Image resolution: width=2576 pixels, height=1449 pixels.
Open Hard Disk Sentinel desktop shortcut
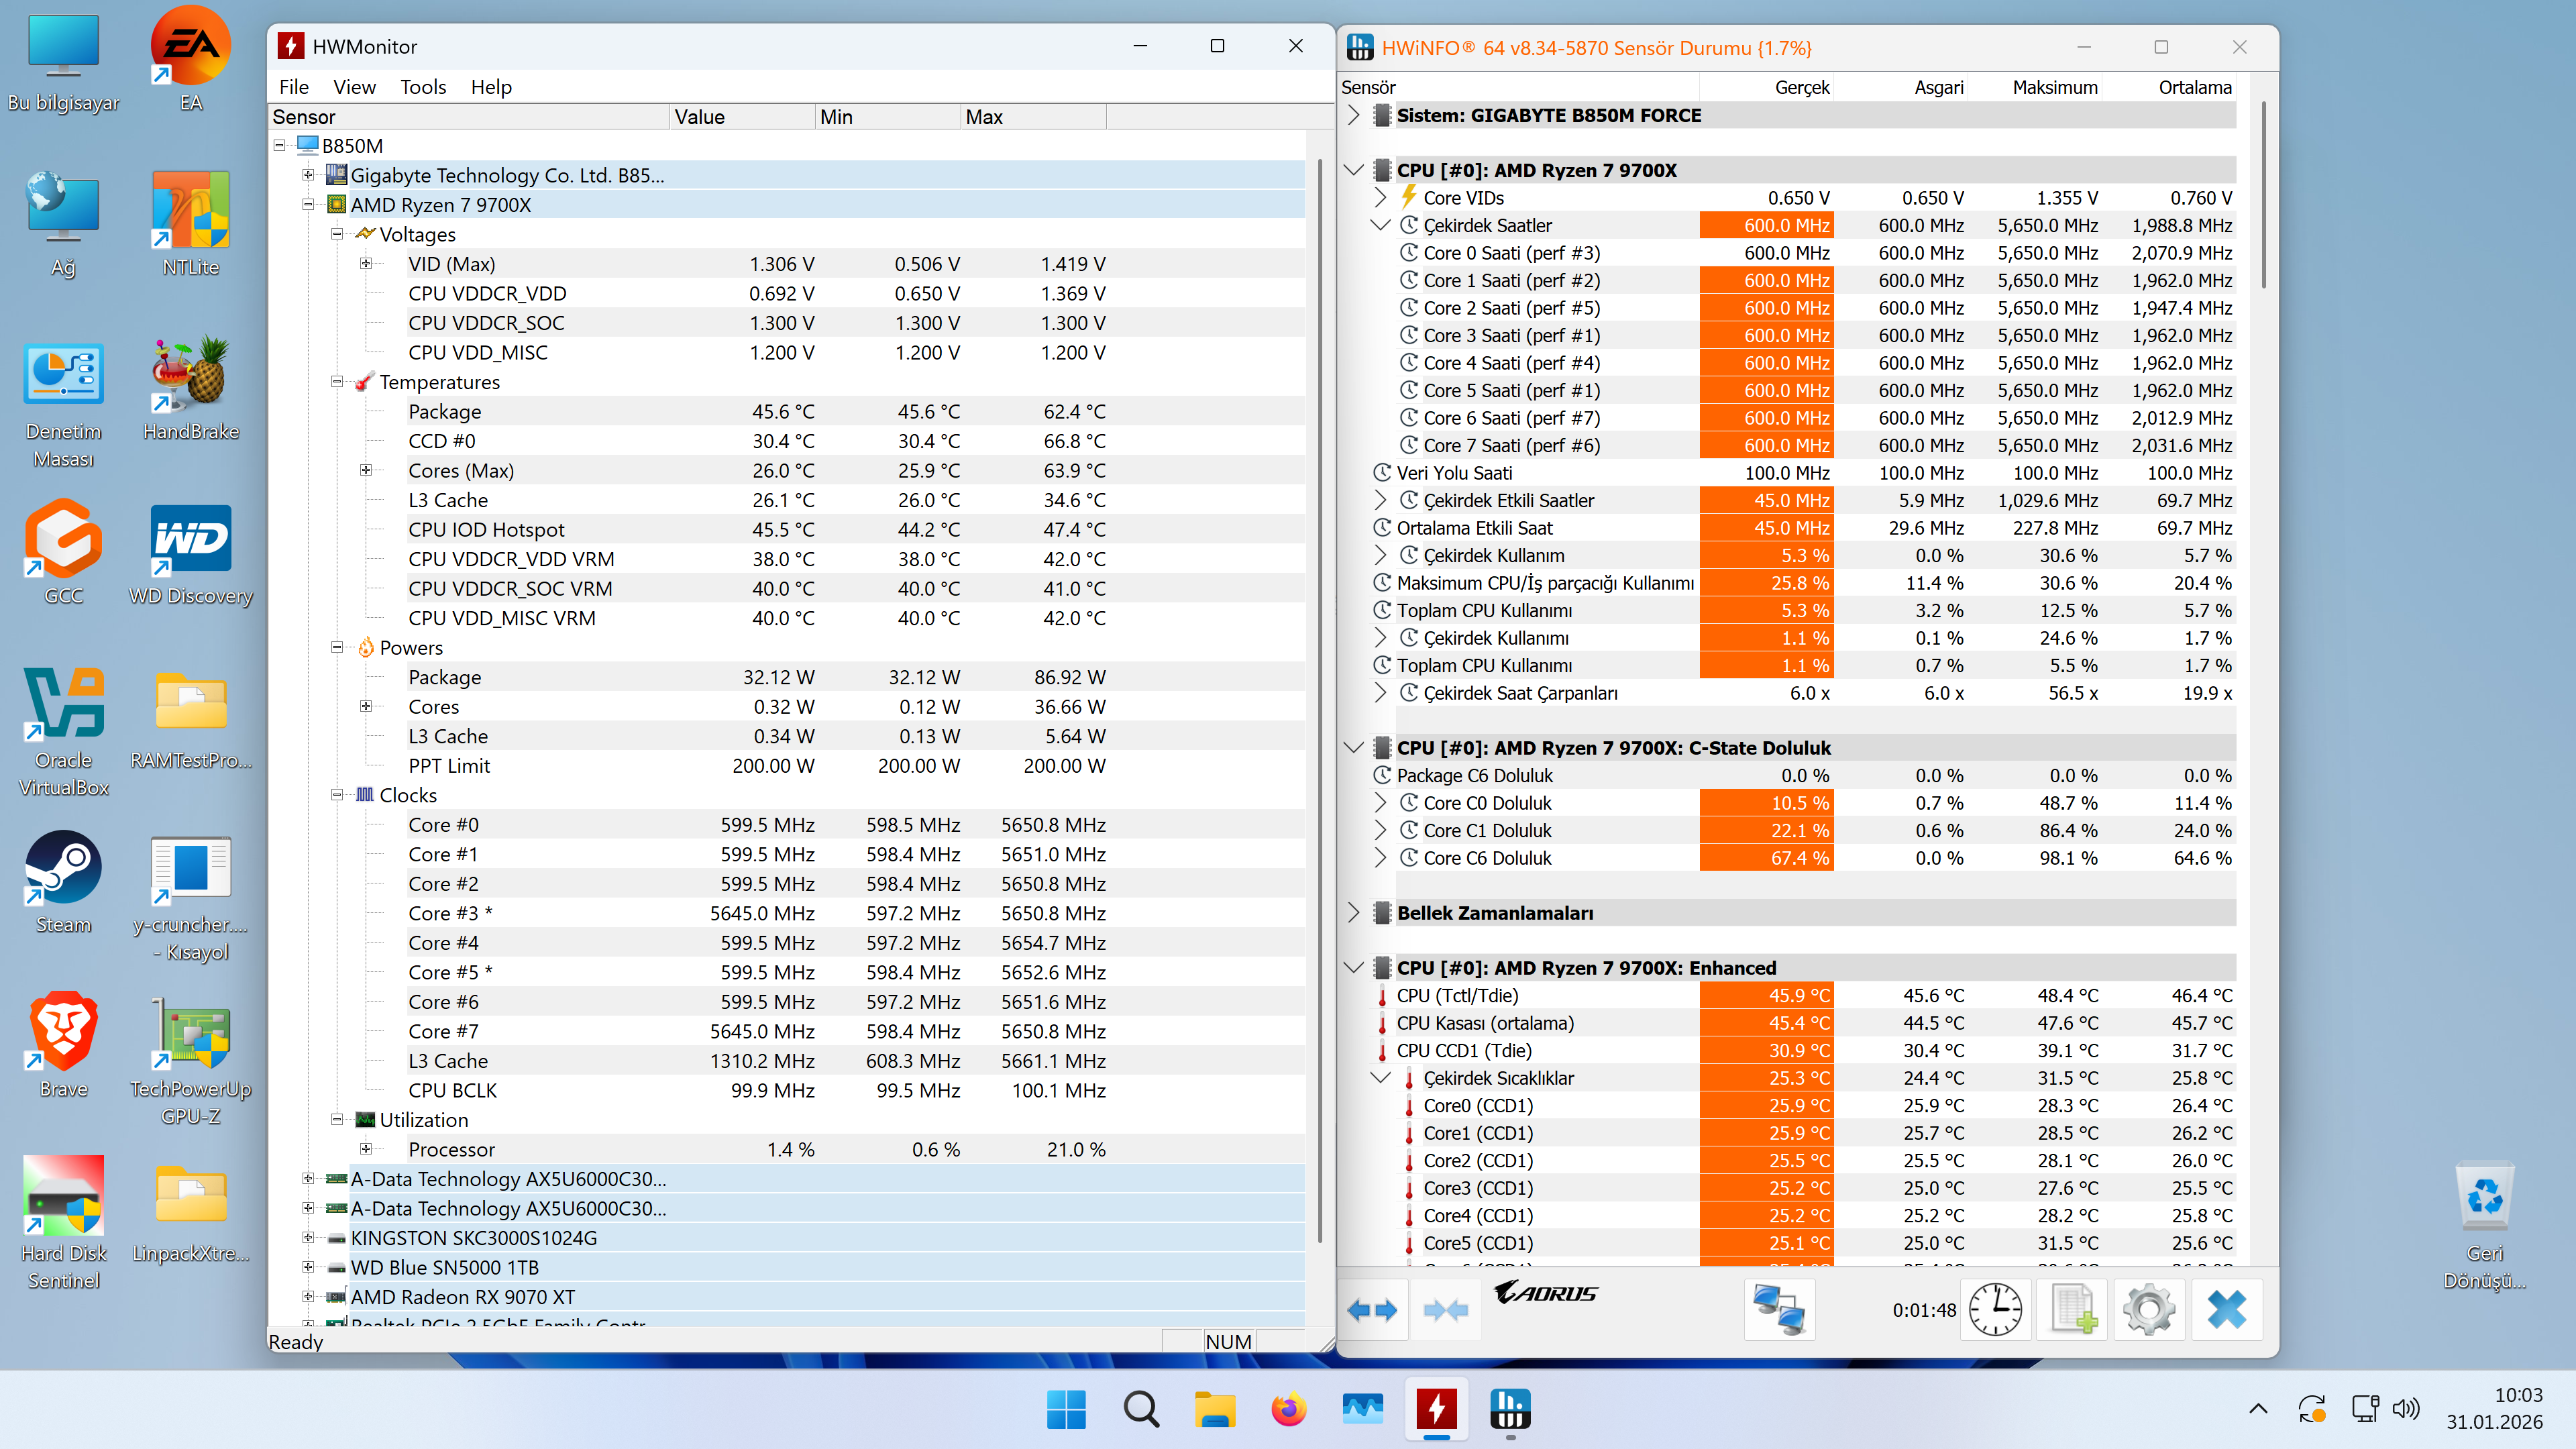tap(64, 1224)
